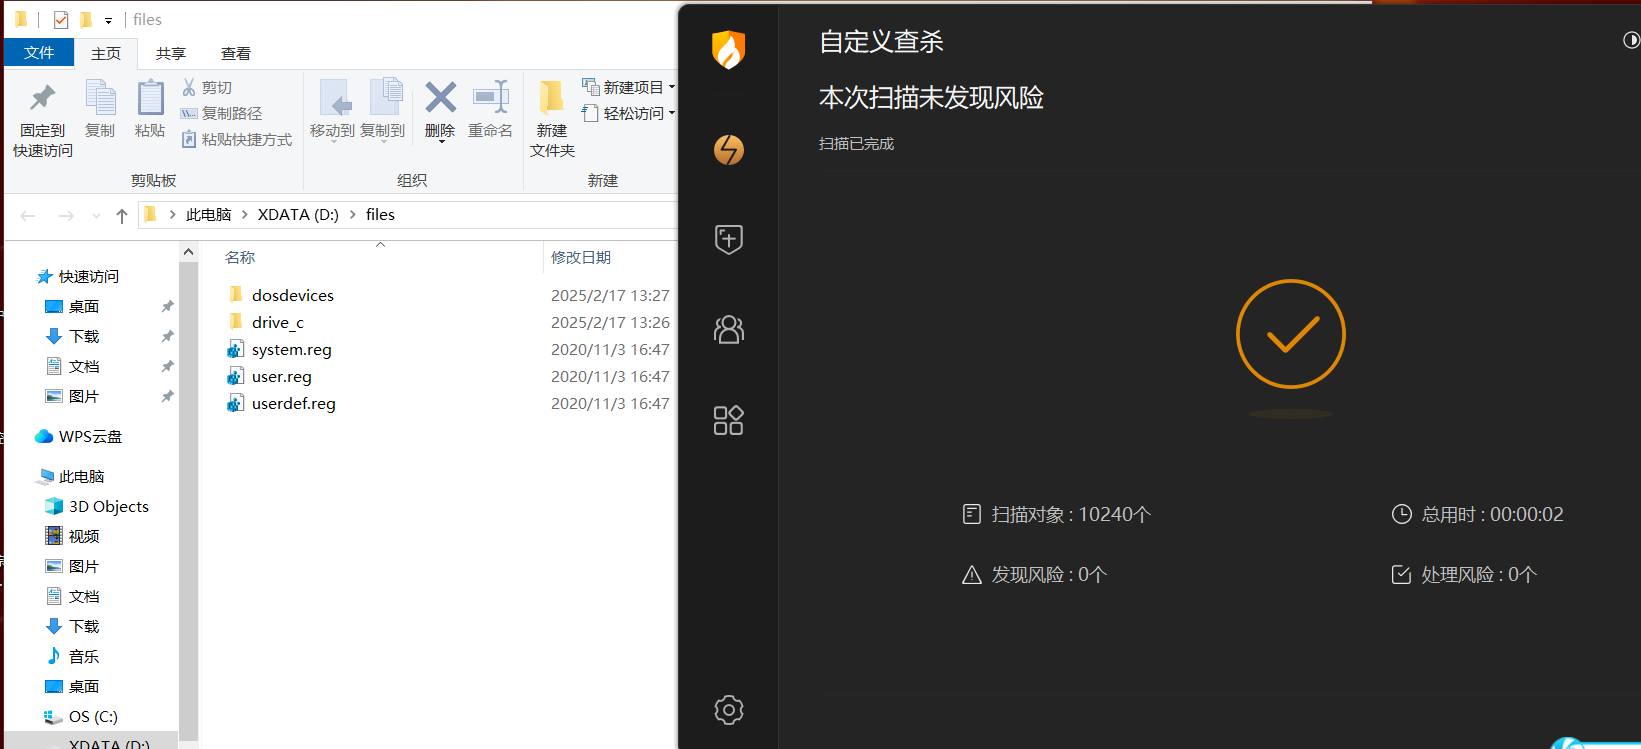Select the dosdevices folder
Image resolution: width=1641 pixels, height=749 pixels.
(x=293, y=295)
